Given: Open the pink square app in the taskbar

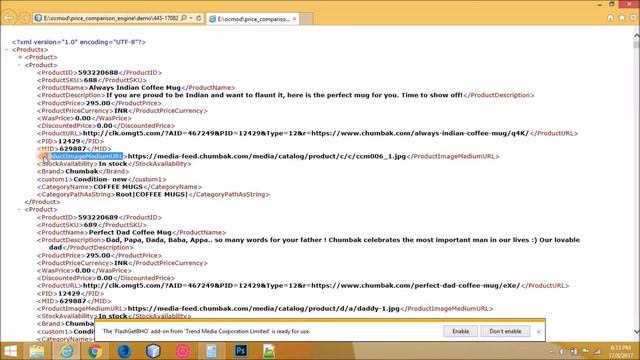Looking at the screenshot, I should [182, 351].
